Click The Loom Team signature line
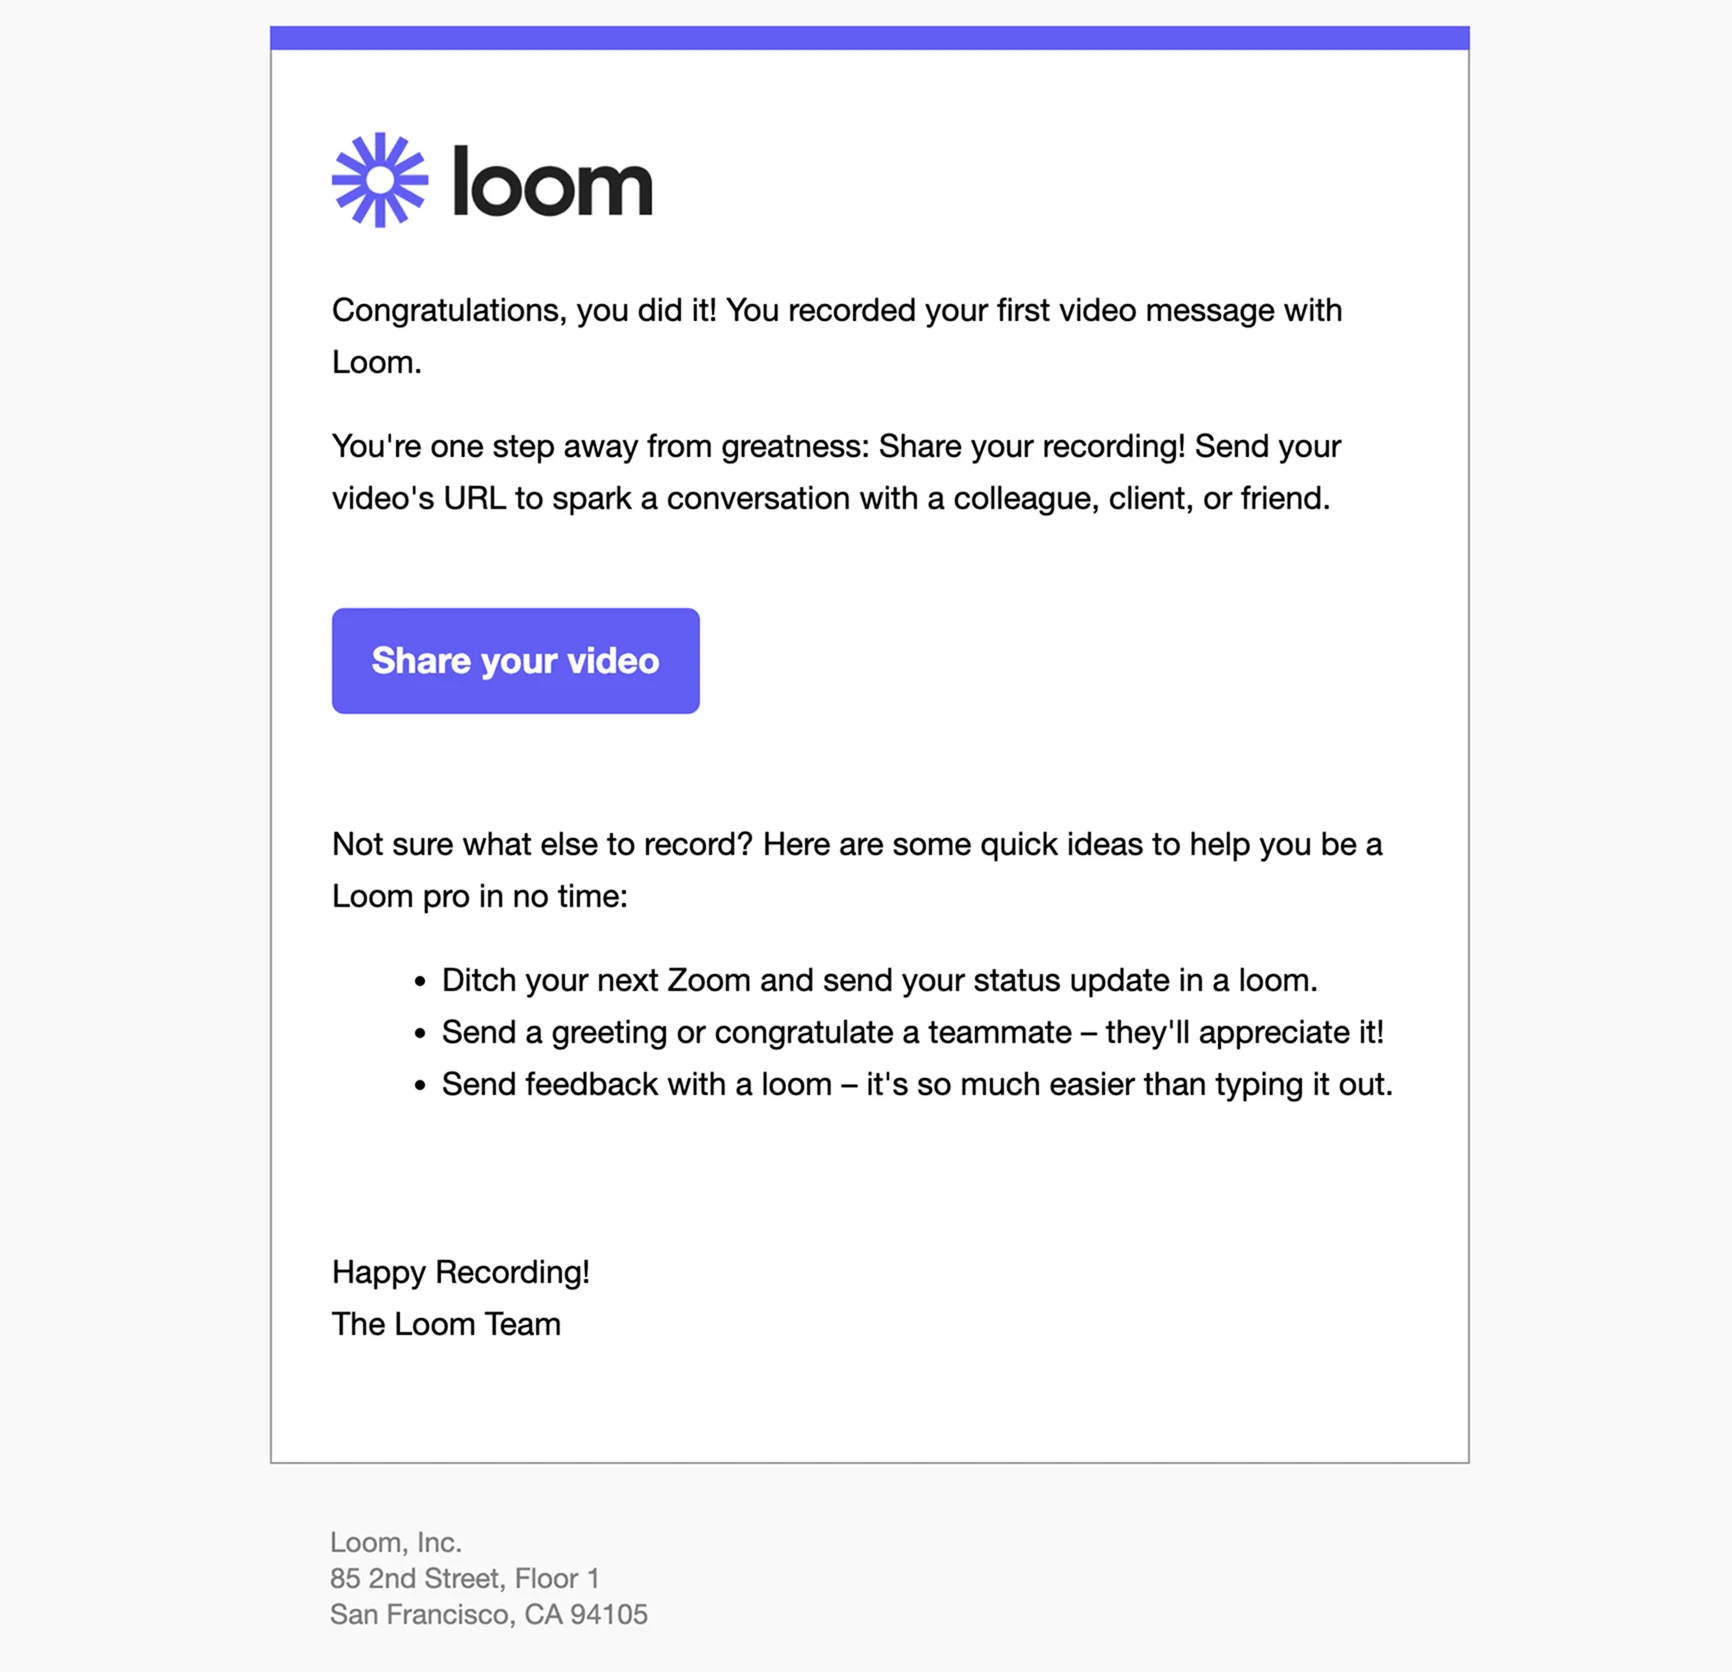The height and width of the screenshot is (1672, 1732). [x=446, y=1323]
